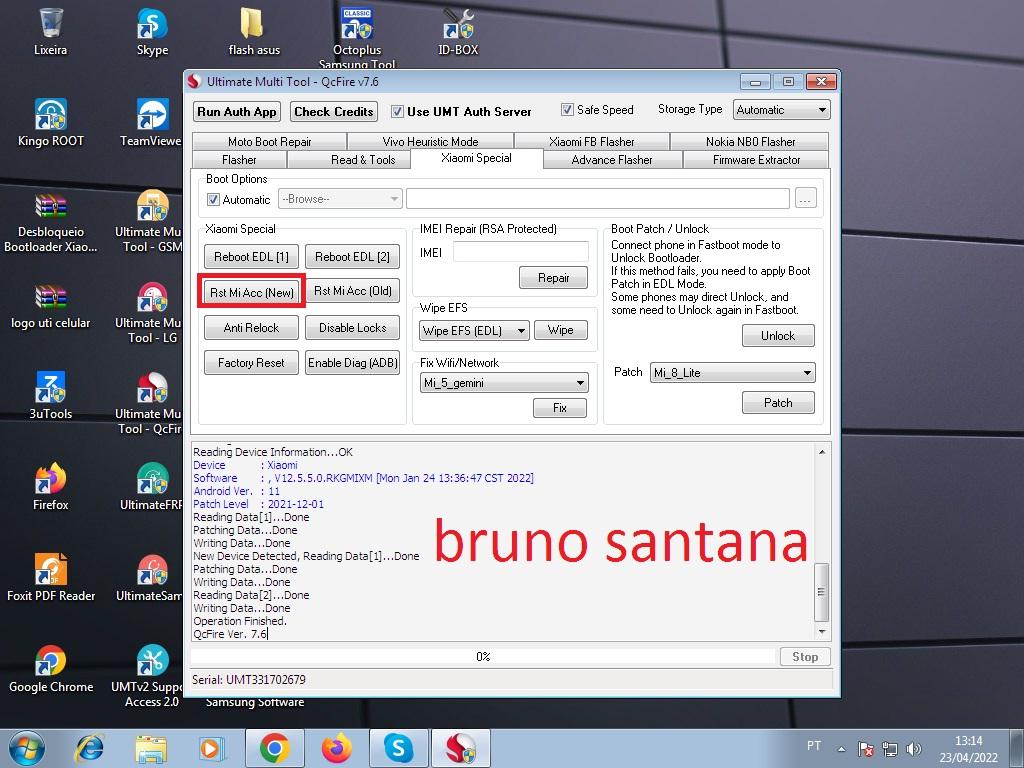Open logo uti celular archive
Image resolution: width=1024 pixels, height=768 pixels.
click(x=50, y=307)
